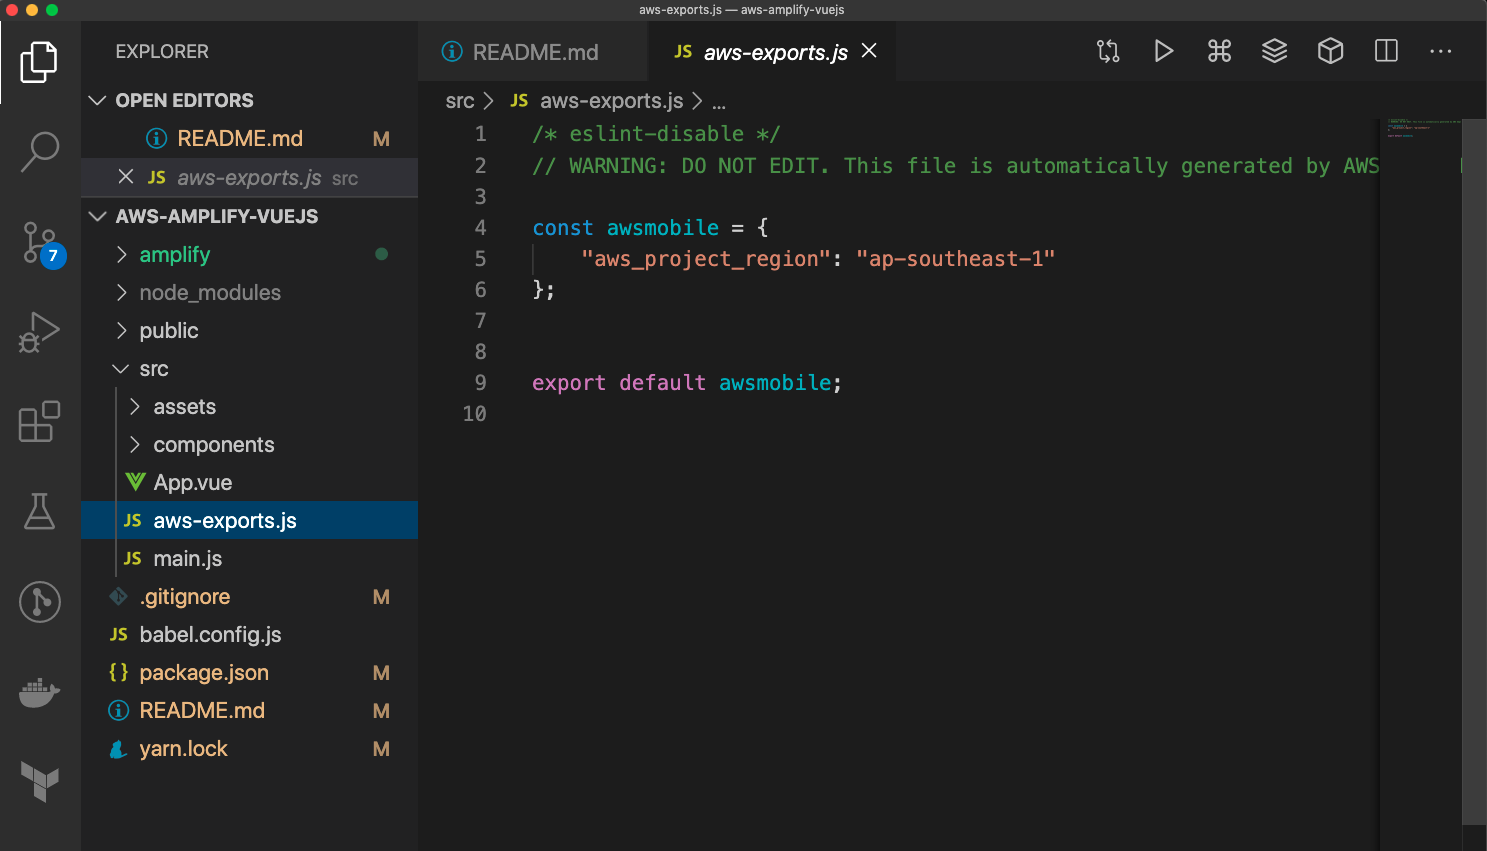Open README.md in the project tree
Screen dimensions: 1487x851
pos(249,710)
